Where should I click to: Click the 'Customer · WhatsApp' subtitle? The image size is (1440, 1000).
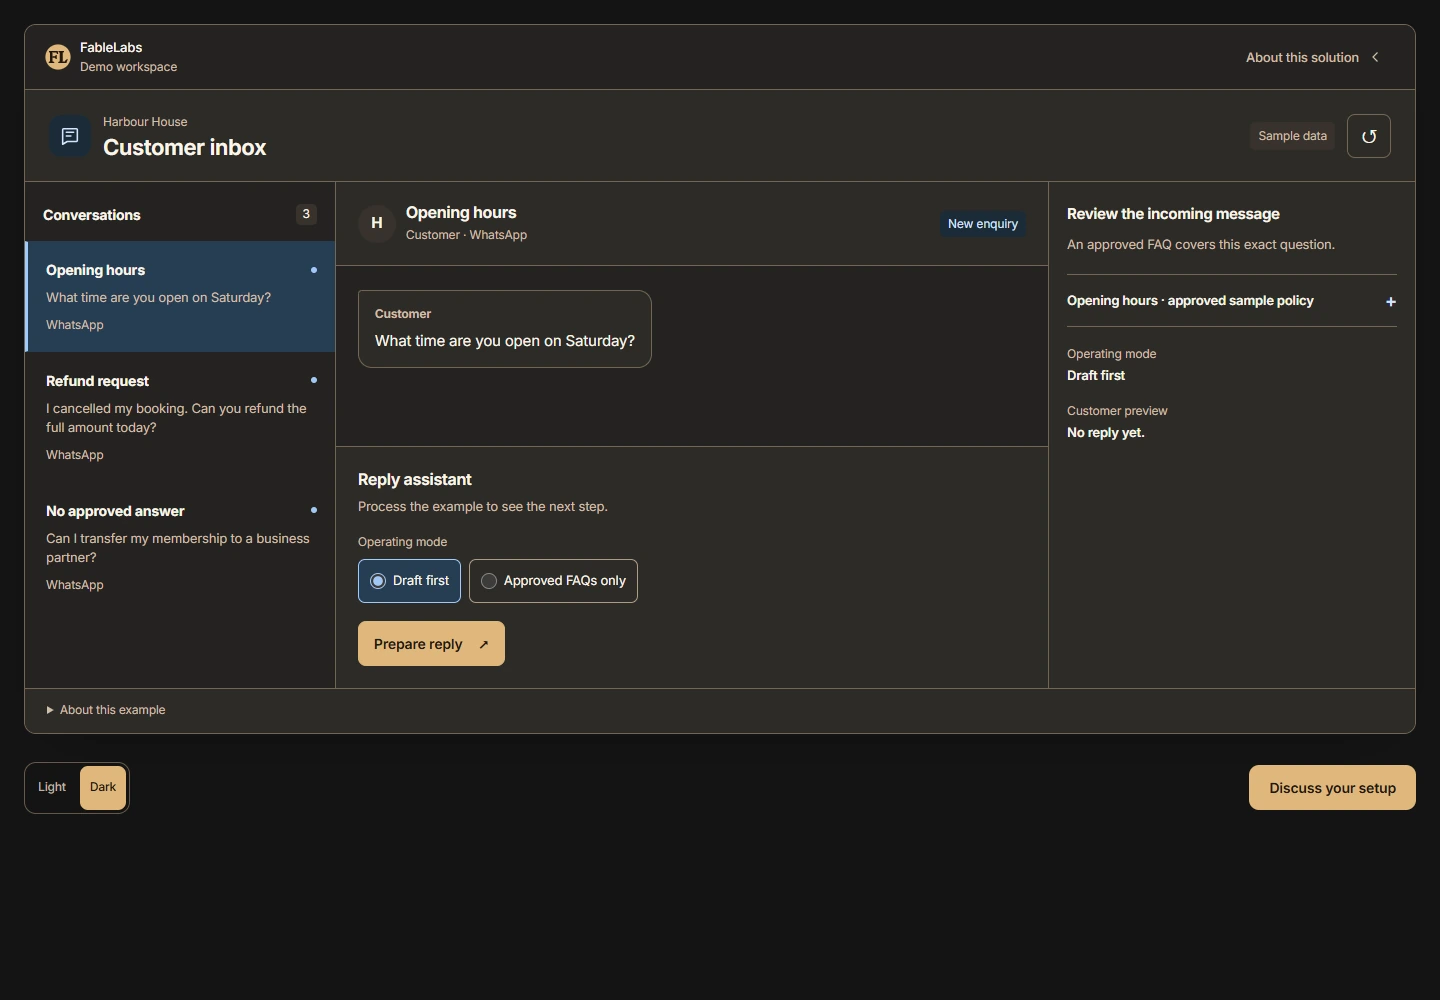point(466,235)
